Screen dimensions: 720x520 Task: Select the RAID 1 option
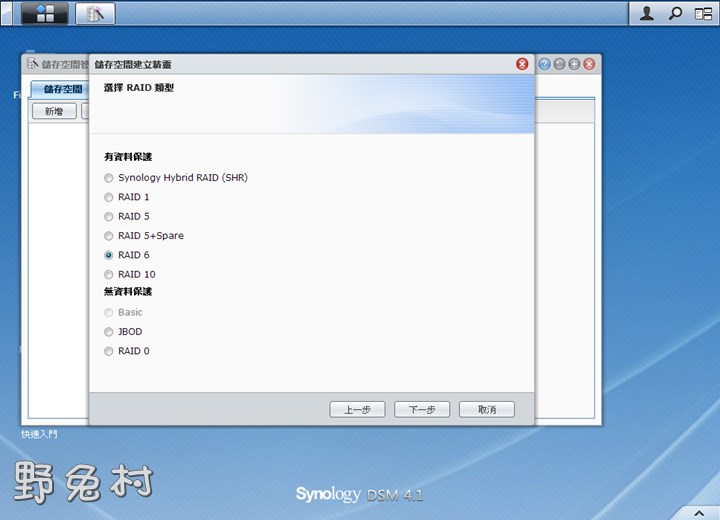[x=108, y=197]
